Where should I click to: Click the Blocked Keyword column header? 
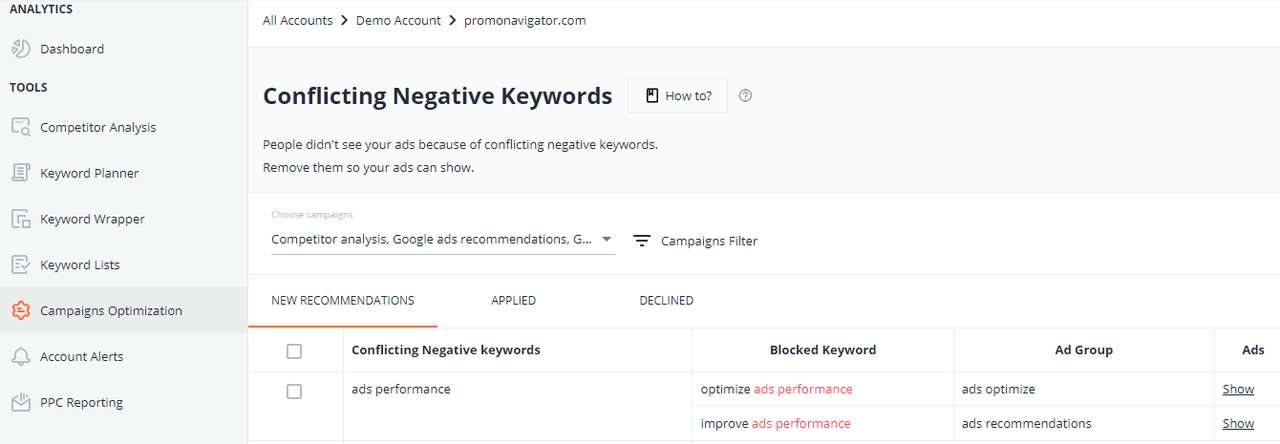tap(823, 350)
